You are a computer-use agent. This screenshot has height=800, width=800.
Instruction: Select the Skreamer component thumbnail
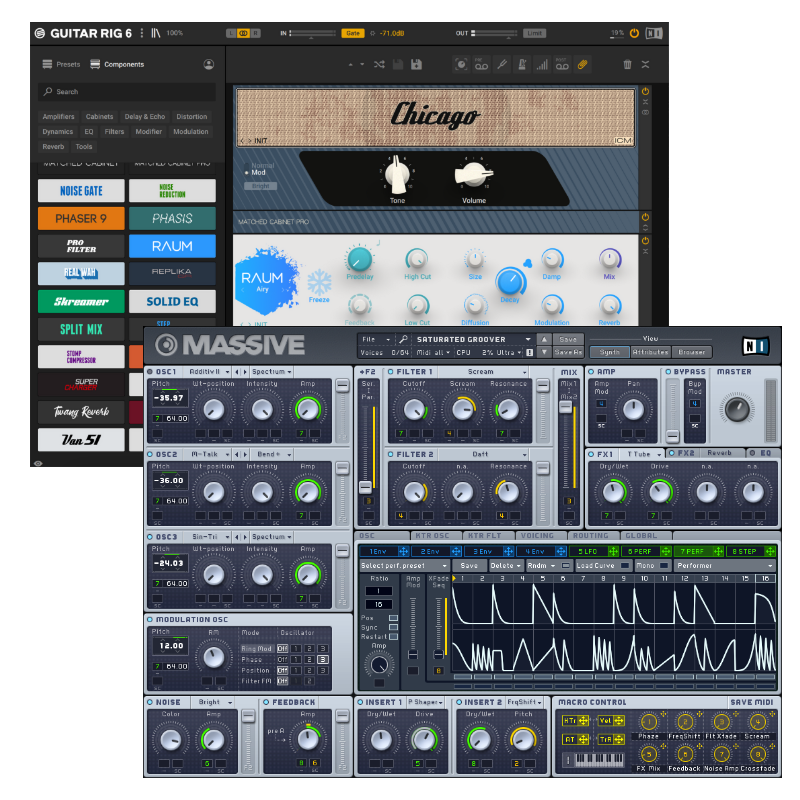click(81, 302)
